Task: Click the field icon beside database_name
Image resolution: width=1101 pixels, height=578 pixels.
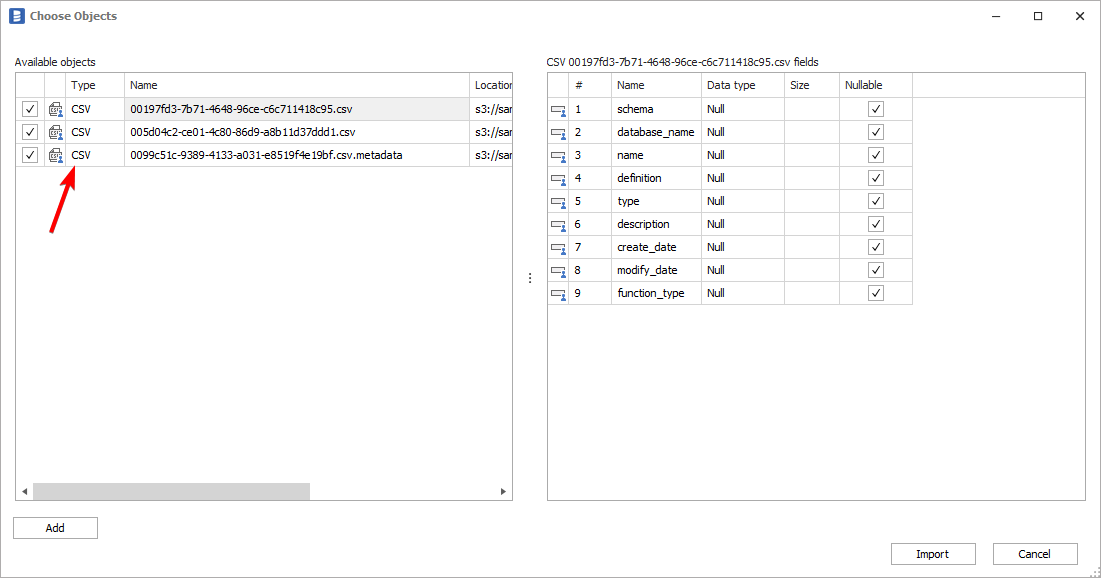Action: pos(559,131)
